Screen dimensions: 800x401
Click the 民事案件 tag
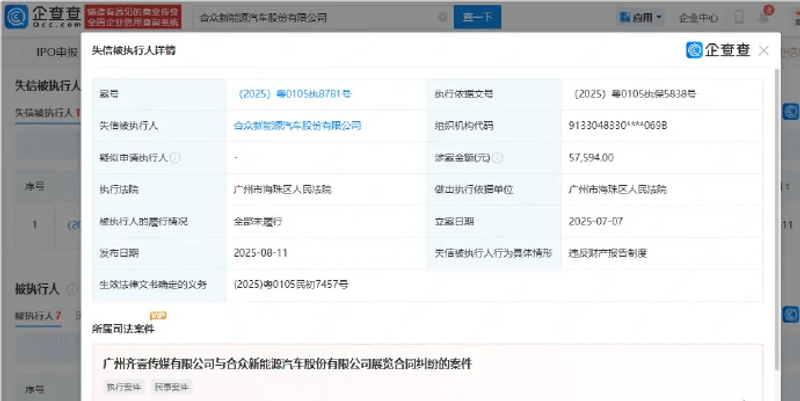(x=171, y=387)
